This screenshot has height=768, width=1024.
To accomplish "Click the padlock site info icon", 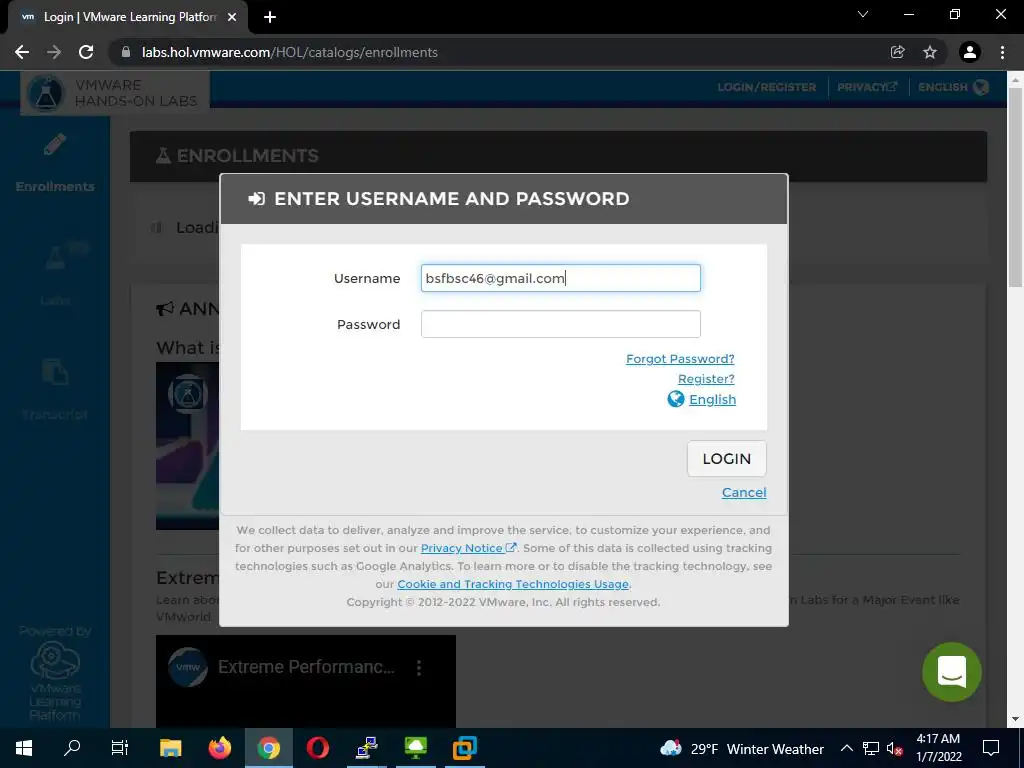I will click(126, 52).
